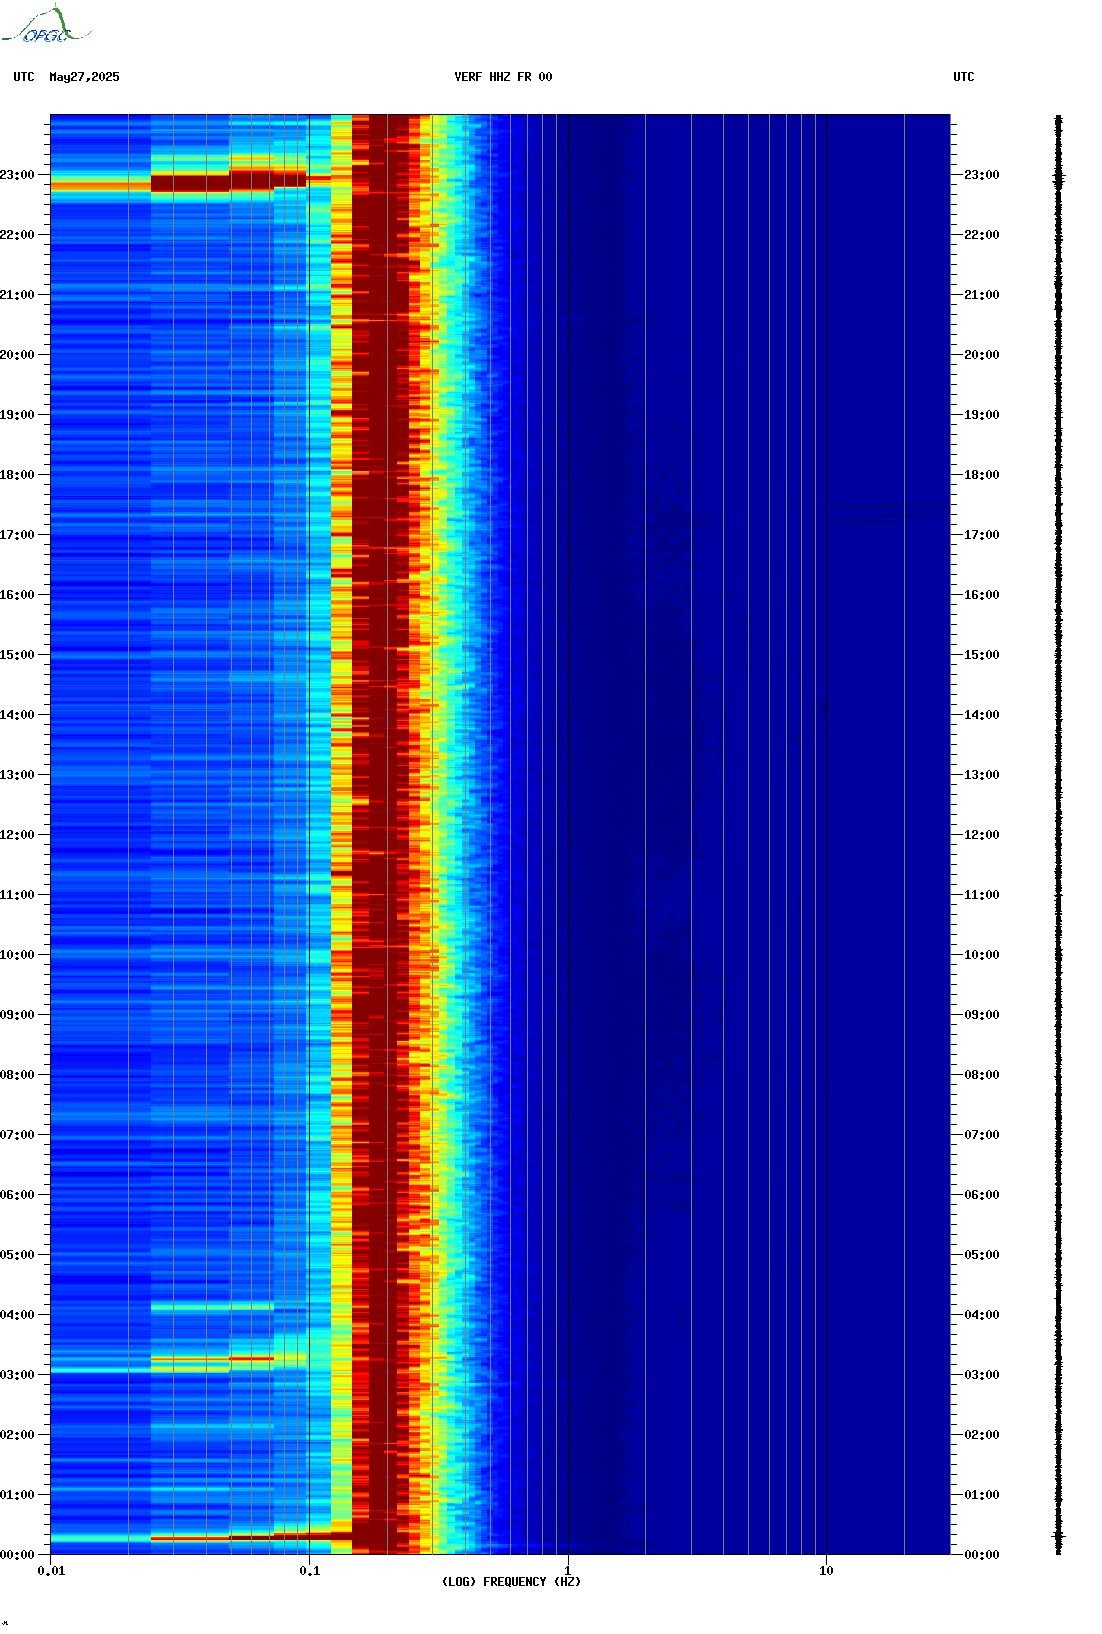This screenshot has height=1634, width=1102.
Task: Click 05:00 on the right time axis
Action: 982,1255
